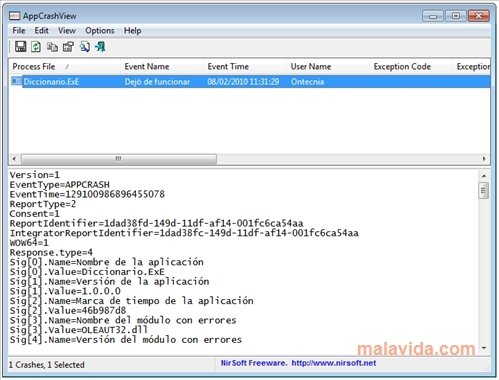
Task: Sort by Process File column header
Action: (65, 67)
